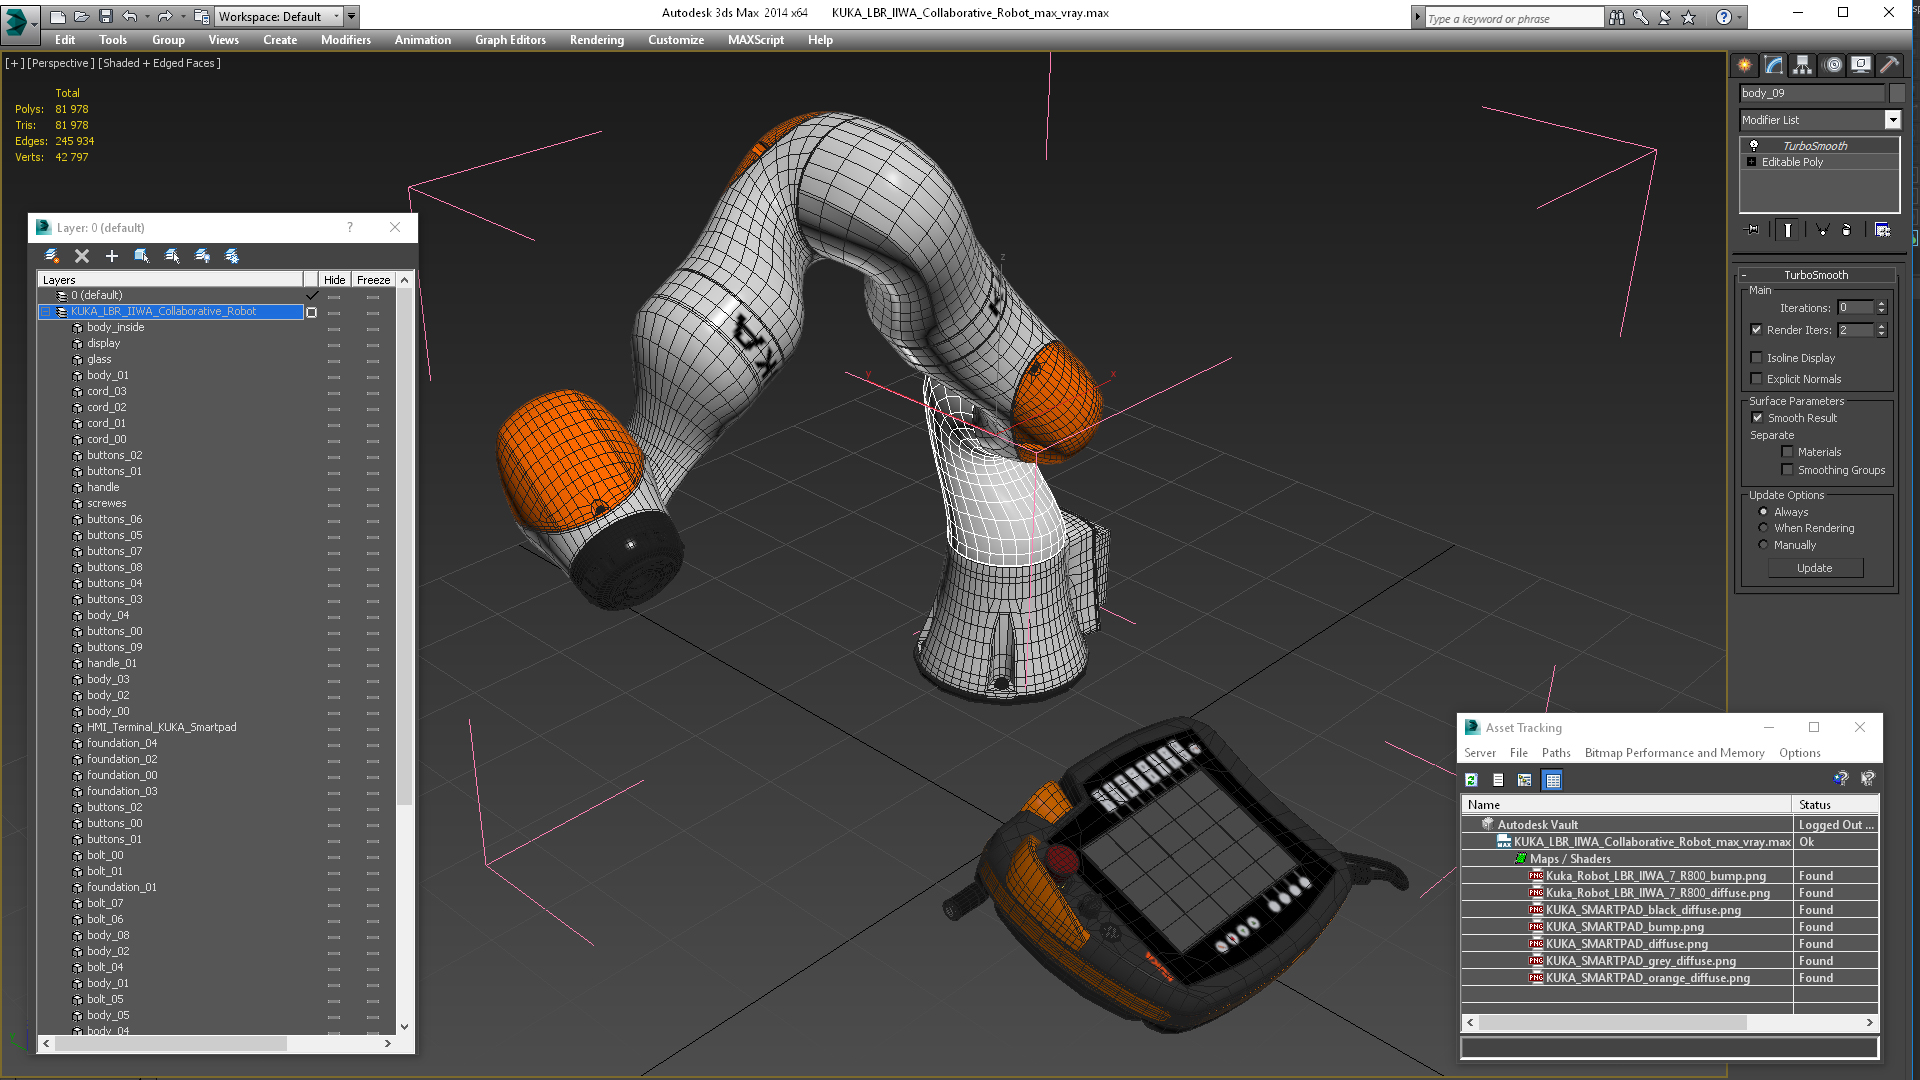Image resolution: width=1920 pixels, height=1080 pixels.
Task: Enable the Explicit Normals checkbox
Action: coord(1757,379)
